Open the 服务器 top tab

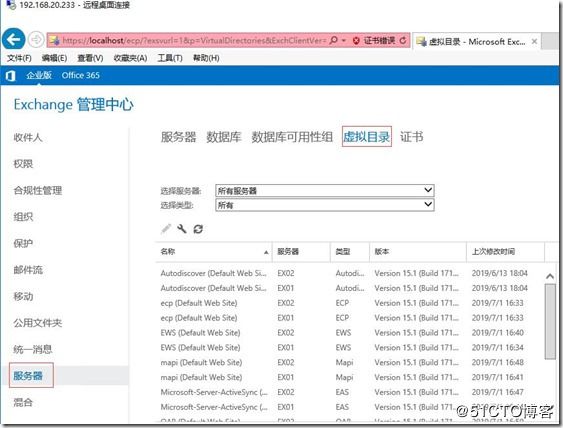click(x=178, y=137)
